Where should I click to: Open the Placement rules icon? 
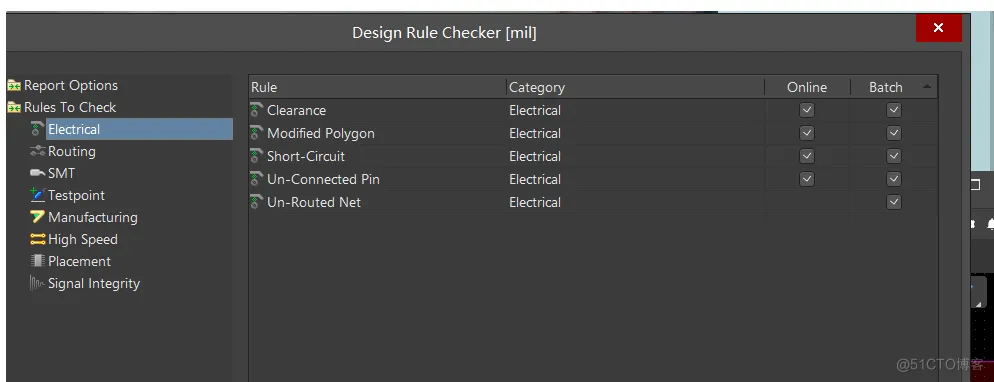click(37, 261)
